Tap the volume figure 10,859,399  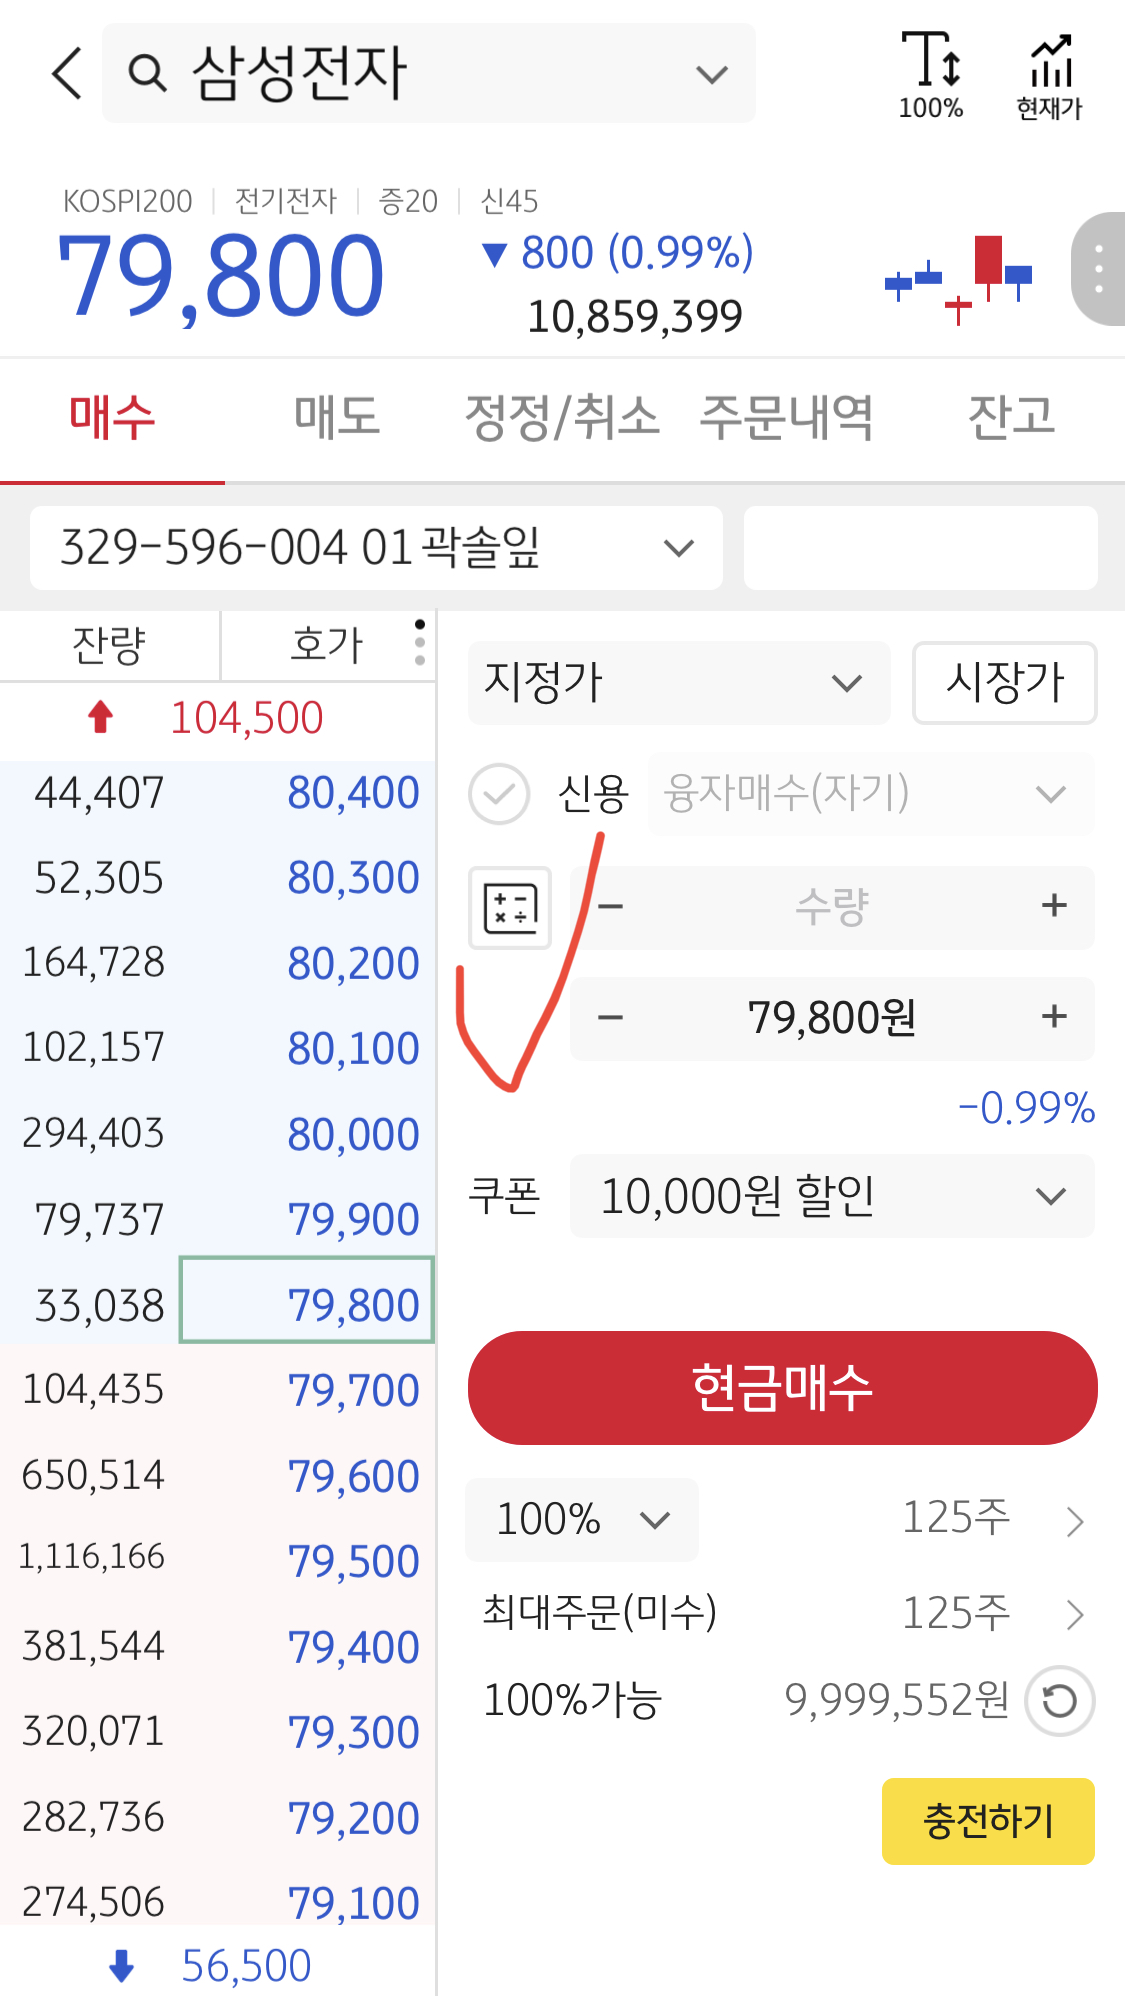point(635,317)
